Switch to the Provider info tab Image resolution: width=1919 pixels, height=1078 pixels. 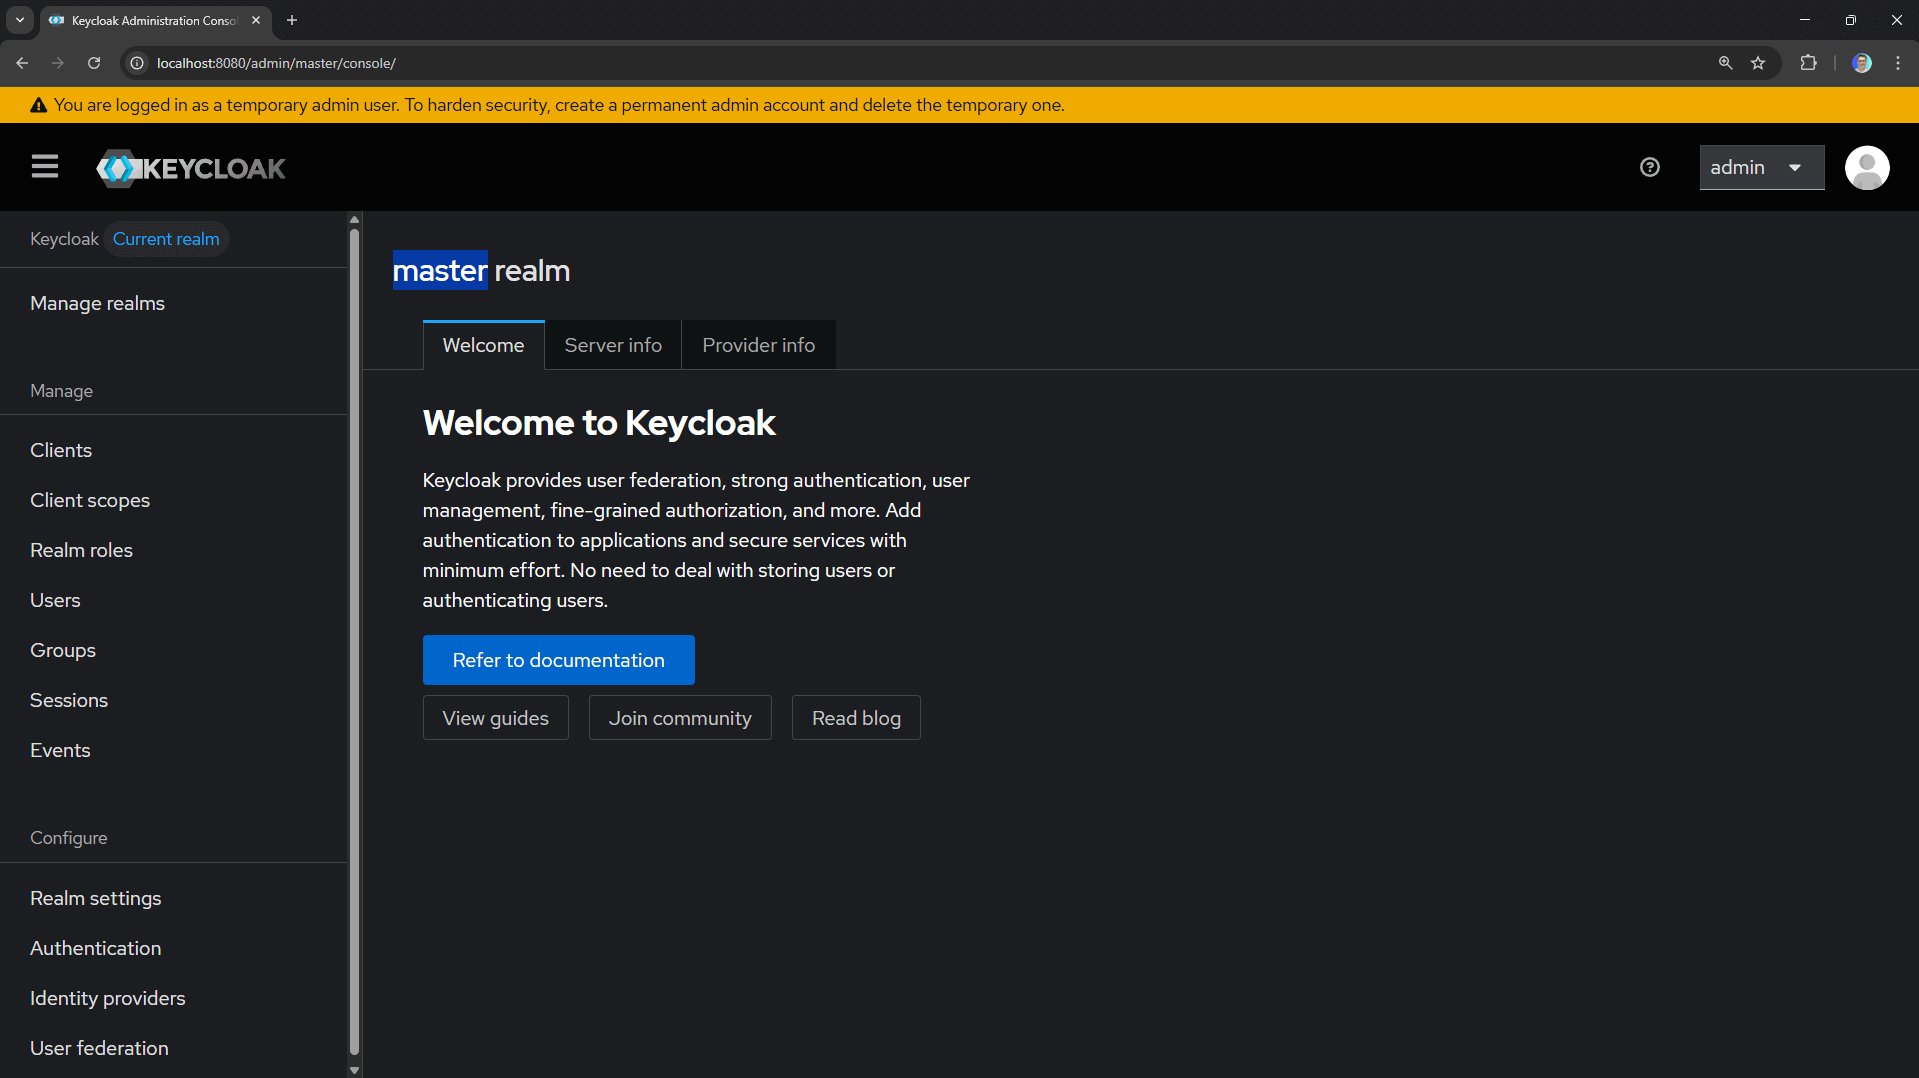click(758, 344)
